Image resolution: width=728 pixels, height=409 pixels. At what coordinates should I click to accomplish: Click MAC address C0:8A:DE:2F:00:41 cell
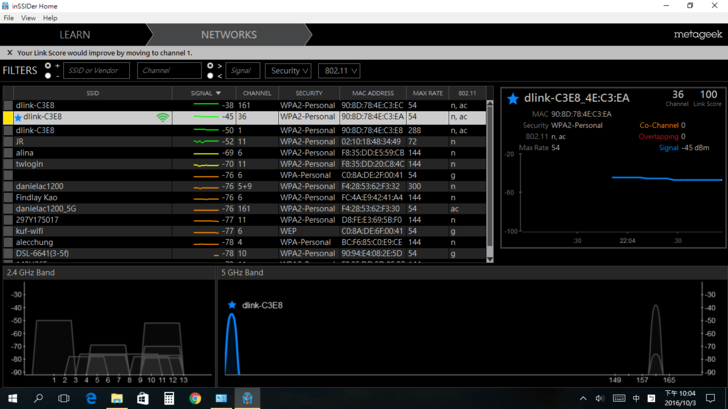(372, 175)
